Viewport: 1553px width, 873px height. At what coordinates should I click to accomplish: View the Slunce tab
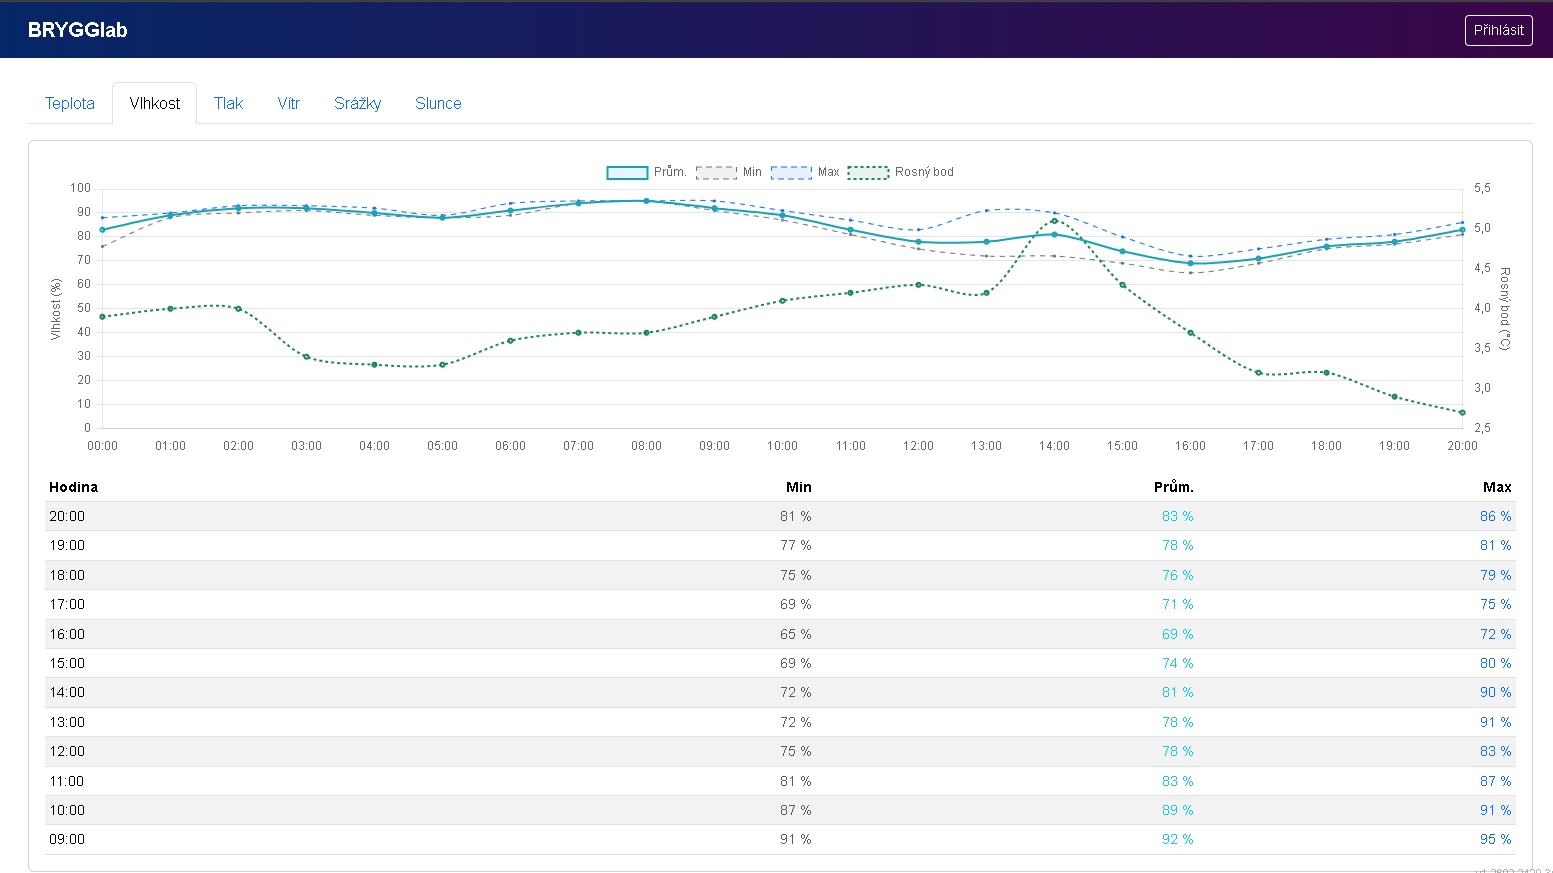(438, 103)
